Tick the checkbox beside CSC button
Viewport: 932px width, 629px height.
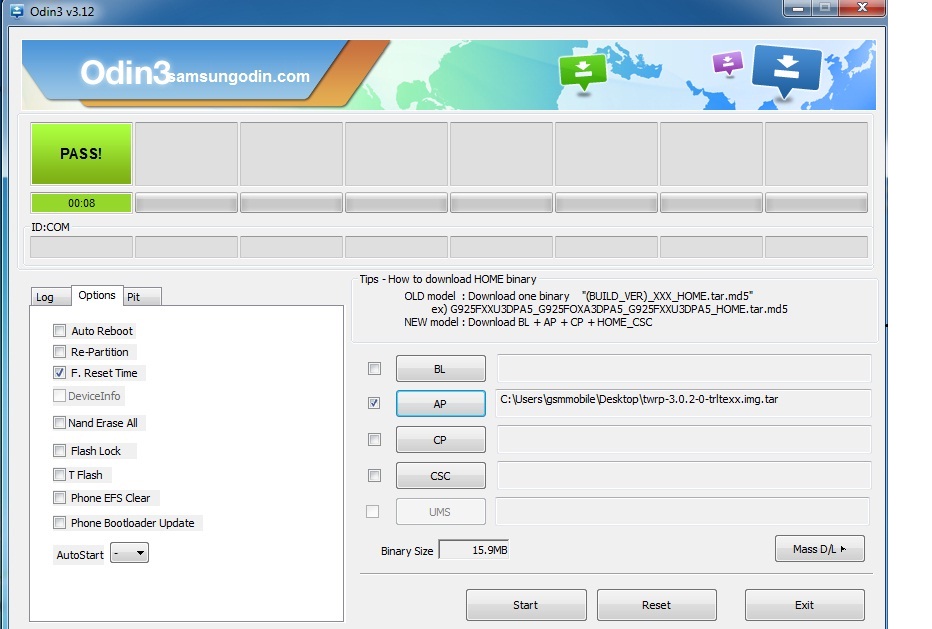click(374, 476)
